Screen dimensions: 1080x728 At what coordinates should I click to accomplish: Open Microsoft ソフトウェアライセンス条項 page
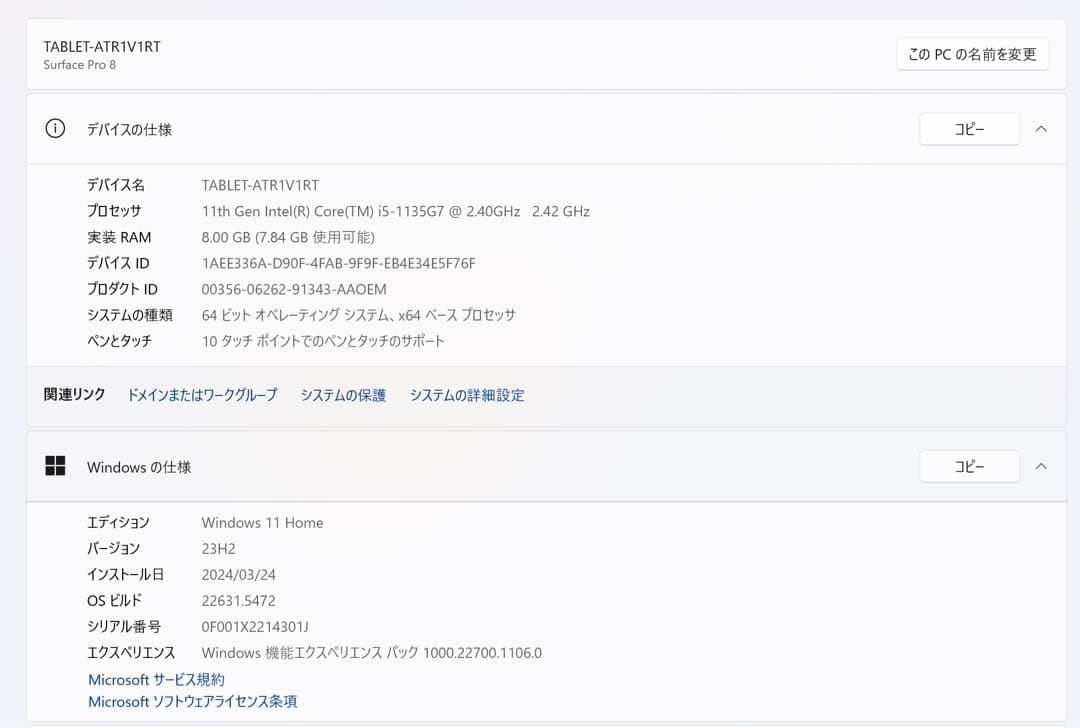click(192, 701)
